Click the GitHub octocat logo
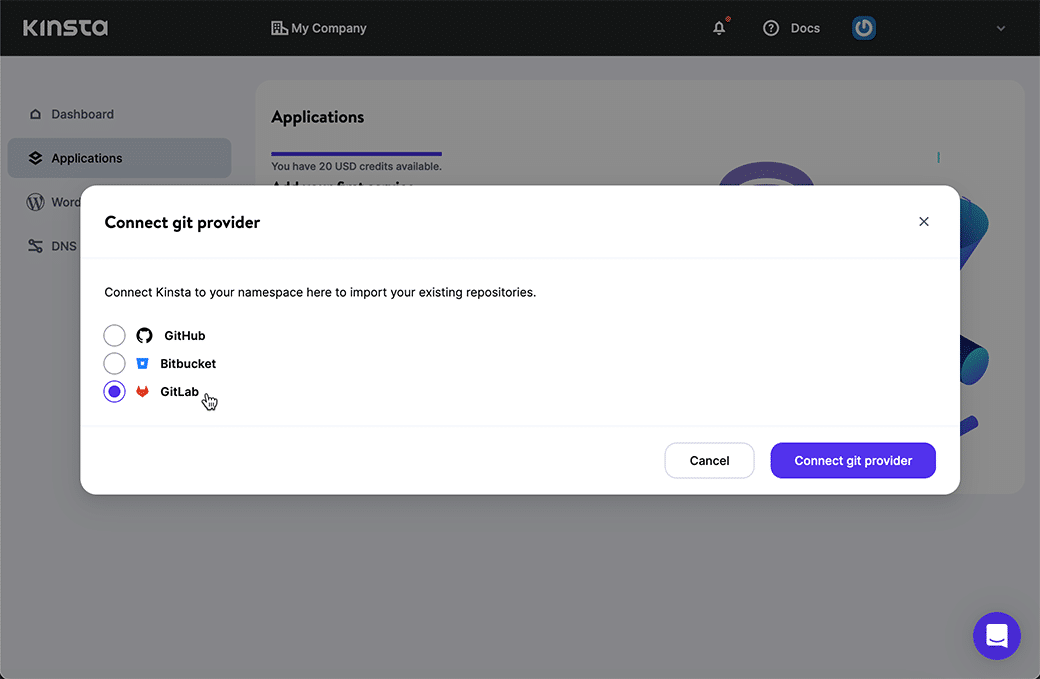Image resolution: width=1040 pixels, height=679 pixels. (144, 336)
